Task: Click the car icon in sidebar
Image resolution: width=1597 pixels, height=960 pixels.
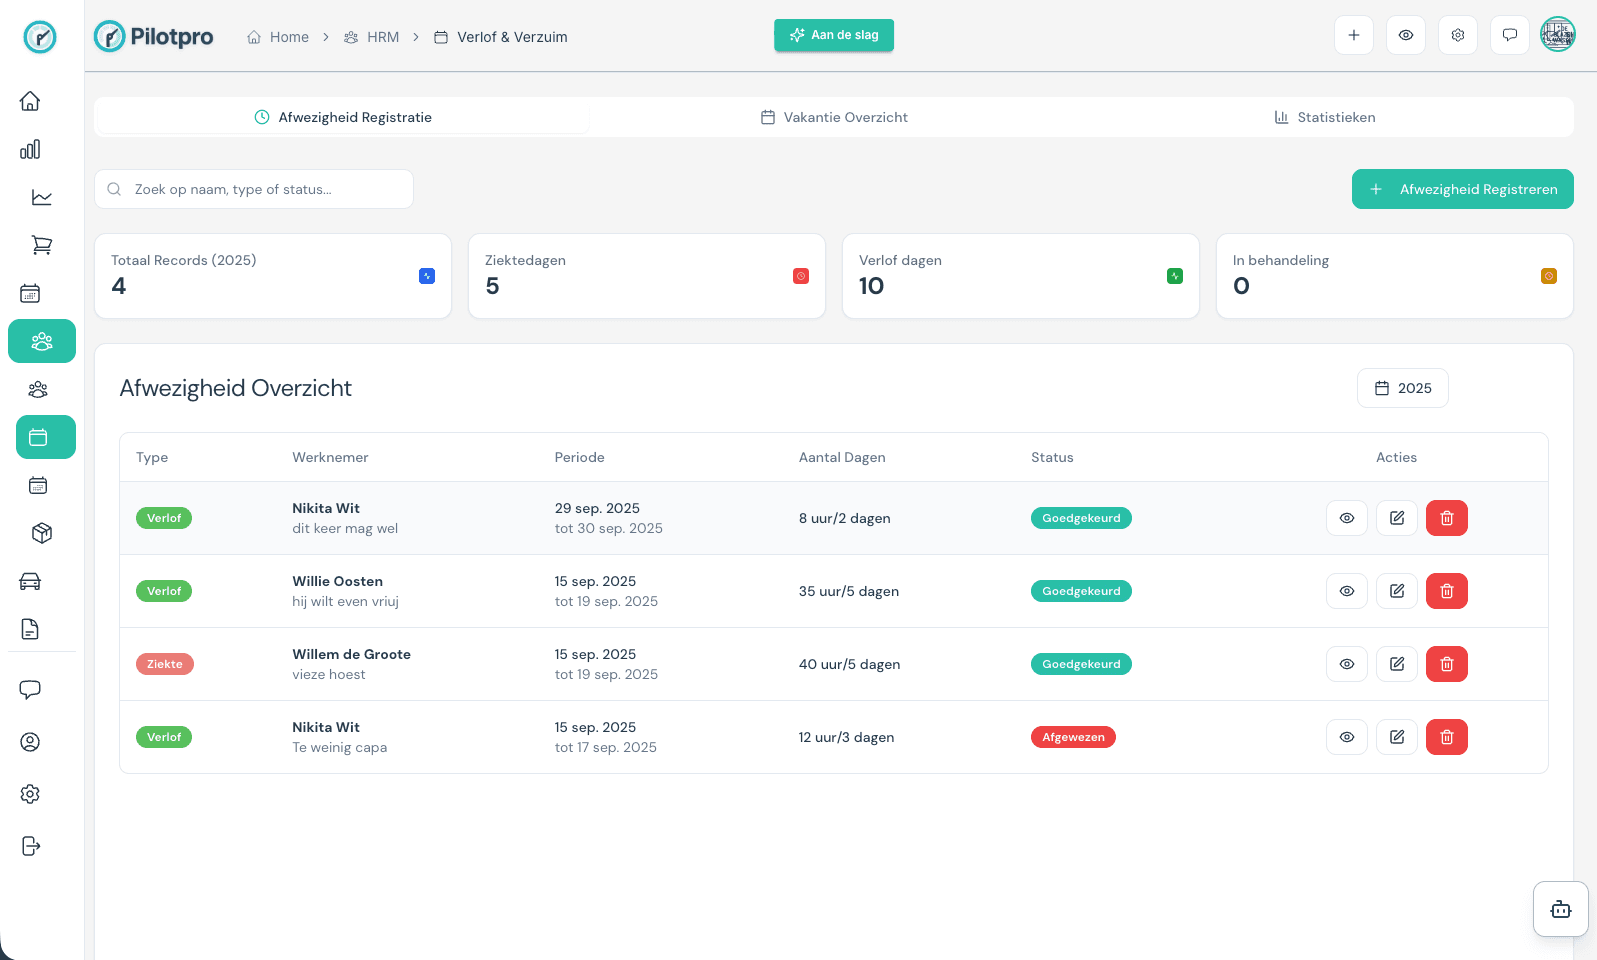Action: click(x=30, y=581)
